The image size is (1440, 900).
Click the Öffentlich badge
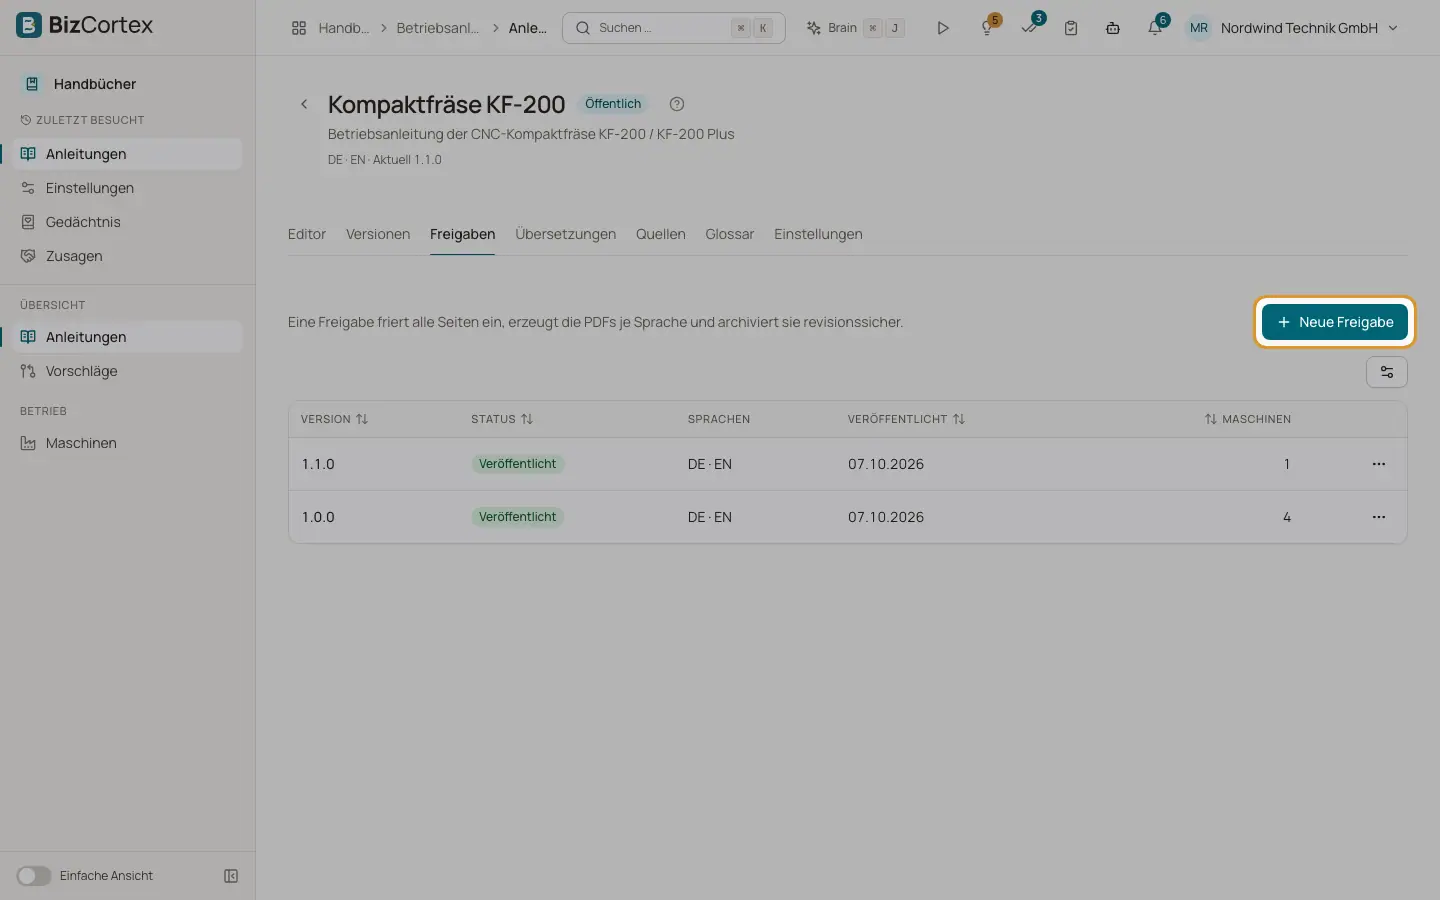click(613, 104)
